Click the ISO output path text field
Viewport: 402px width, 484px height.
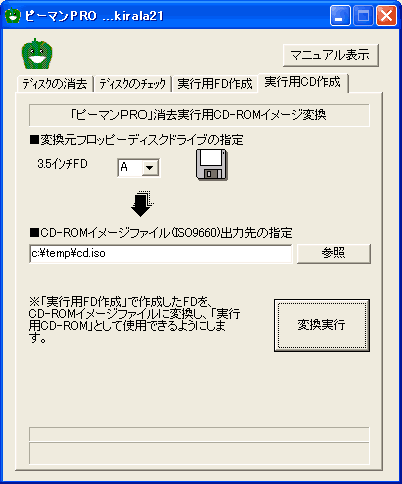click(161, 254)
